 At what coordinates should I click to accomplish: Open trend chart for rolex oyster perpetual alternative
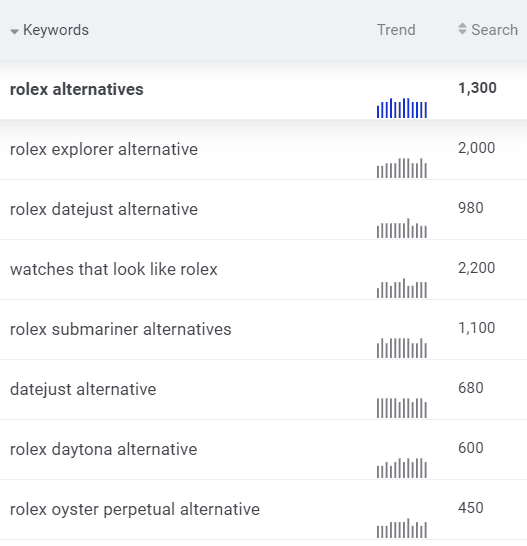[x=402, y=528]
